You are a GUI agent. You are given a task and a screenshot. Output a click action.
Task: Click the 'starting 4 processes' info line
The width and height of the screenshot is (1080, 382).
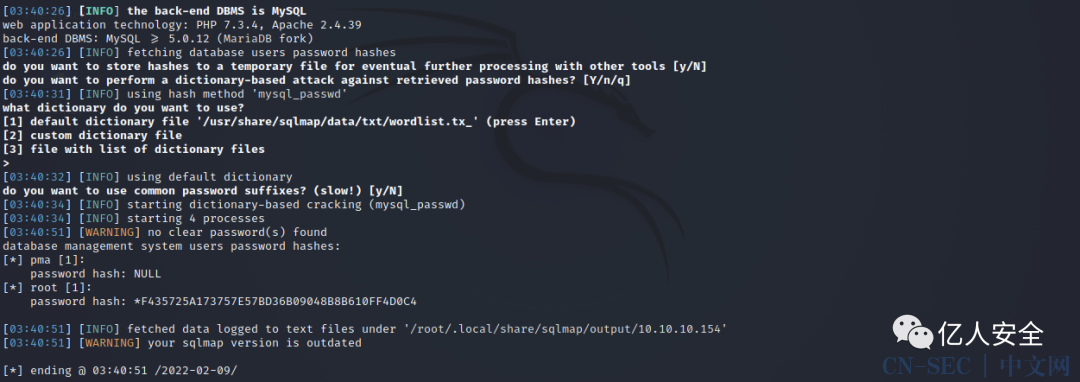(134, 219)
